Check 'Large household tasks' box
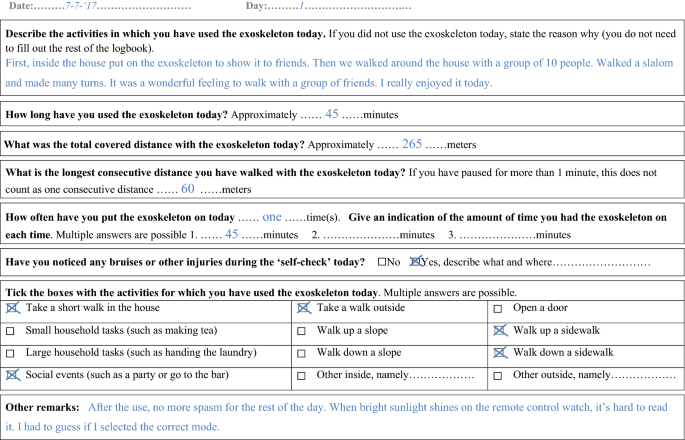The image size is (685, 440). click(10, 354)
